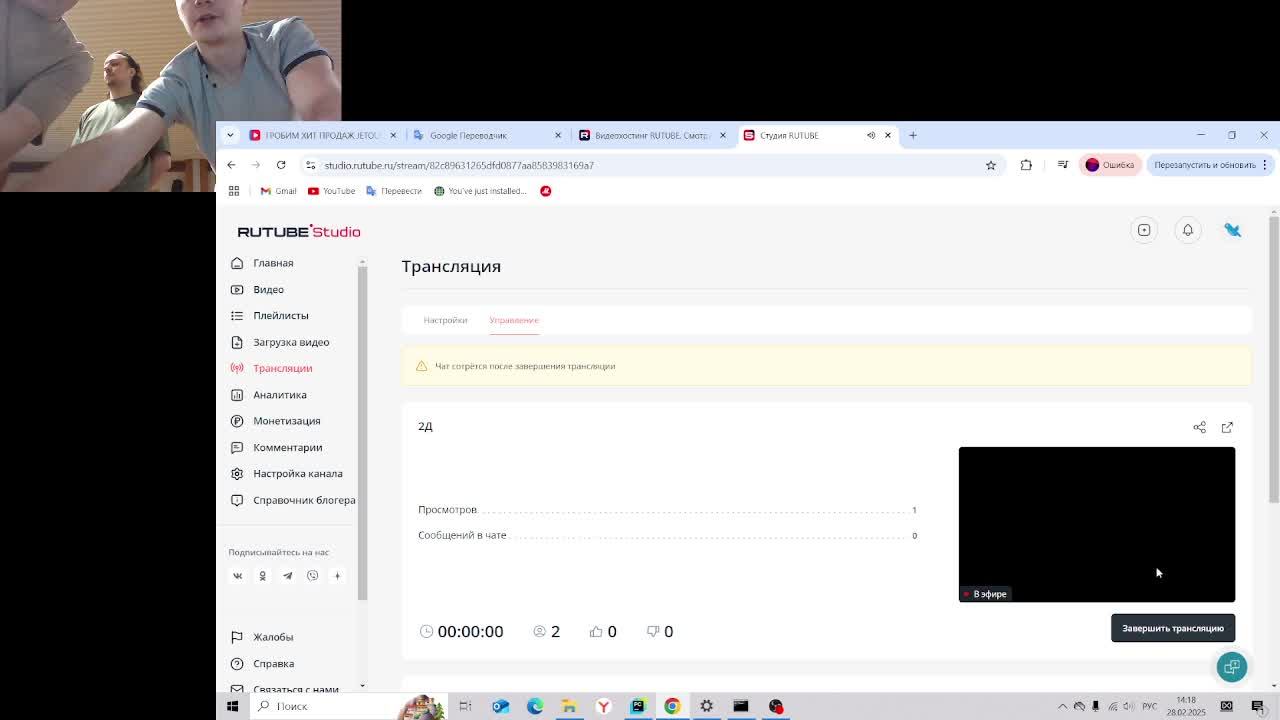Viewport: 1280px width, 720px height.
Task: Open the Viber social link
Action: [312, 576]
